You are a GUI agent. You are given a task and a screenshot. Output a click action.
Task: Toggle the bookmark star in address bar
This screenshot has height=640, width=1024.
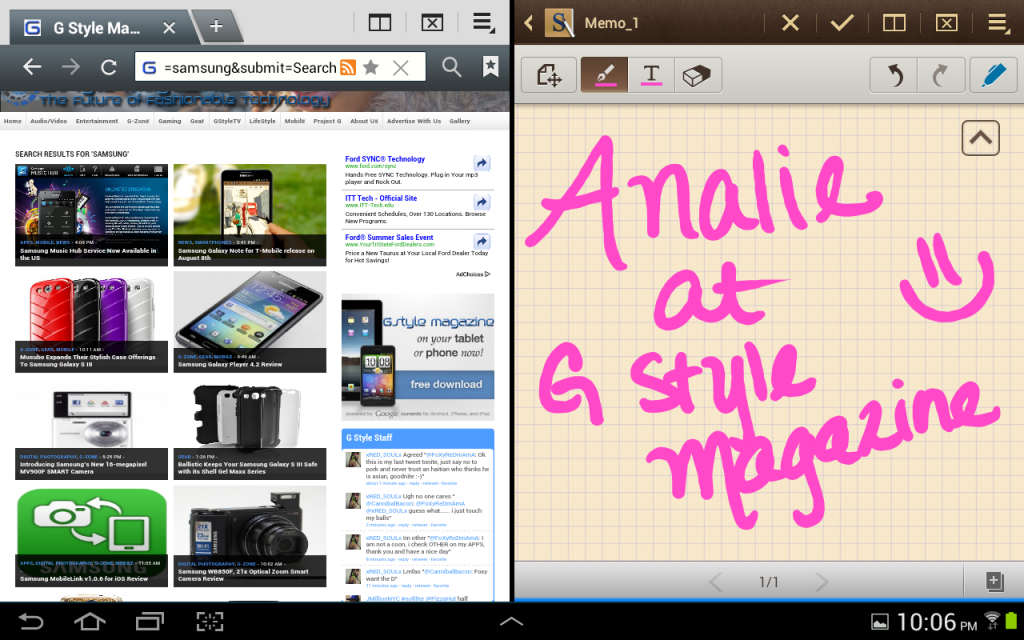click(371, 67)
